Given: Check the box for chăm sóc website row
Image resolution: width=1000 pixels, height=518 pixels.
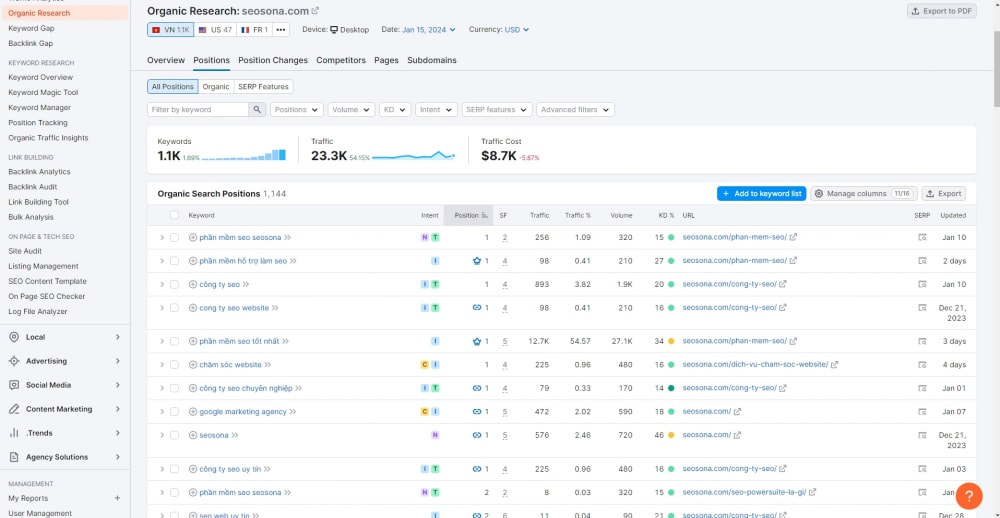Looking at the screenshot, I should (174, 365).
